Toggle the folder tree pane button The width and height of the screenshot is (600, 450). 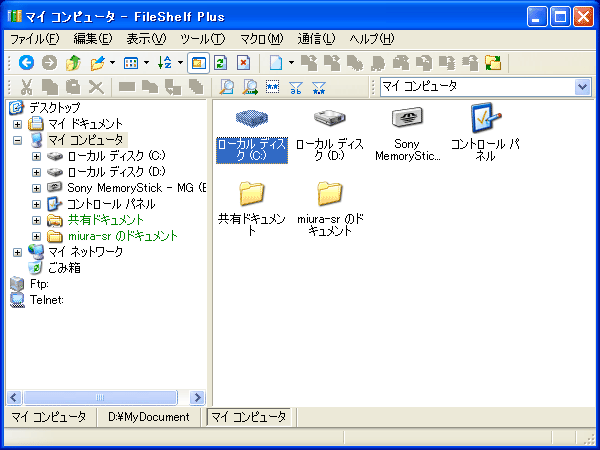[198, 62]
